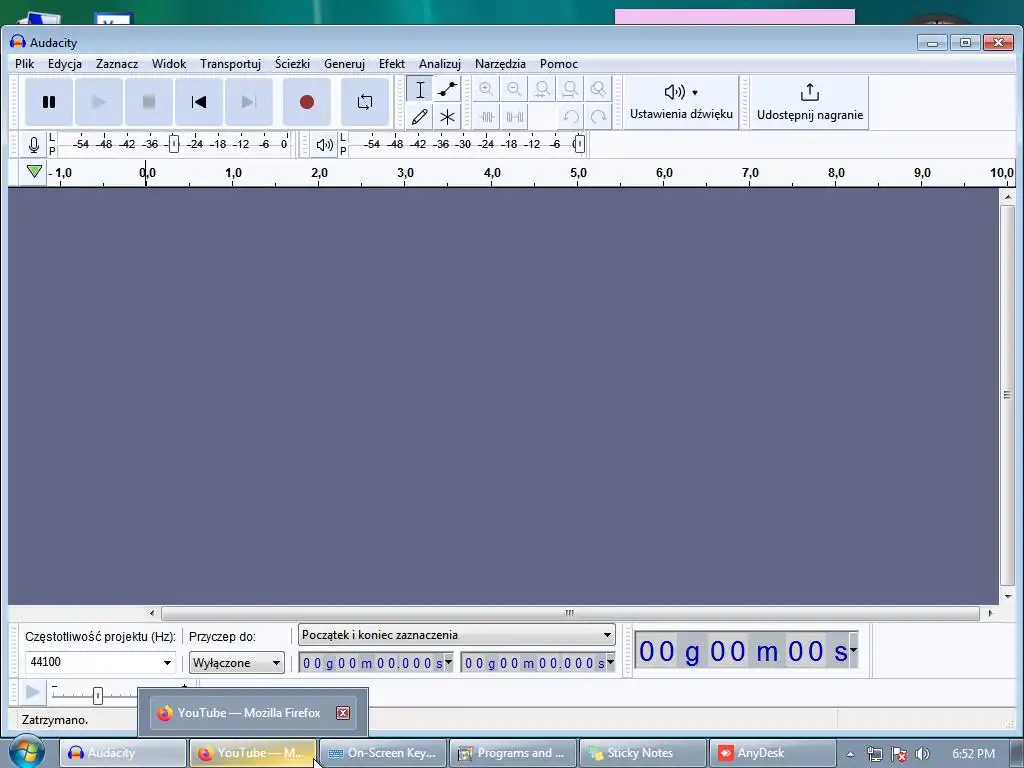Screen dimensions: 1024x768
Task: Click the Trim audio outside selection icon
Action: [x=487, y=117]
